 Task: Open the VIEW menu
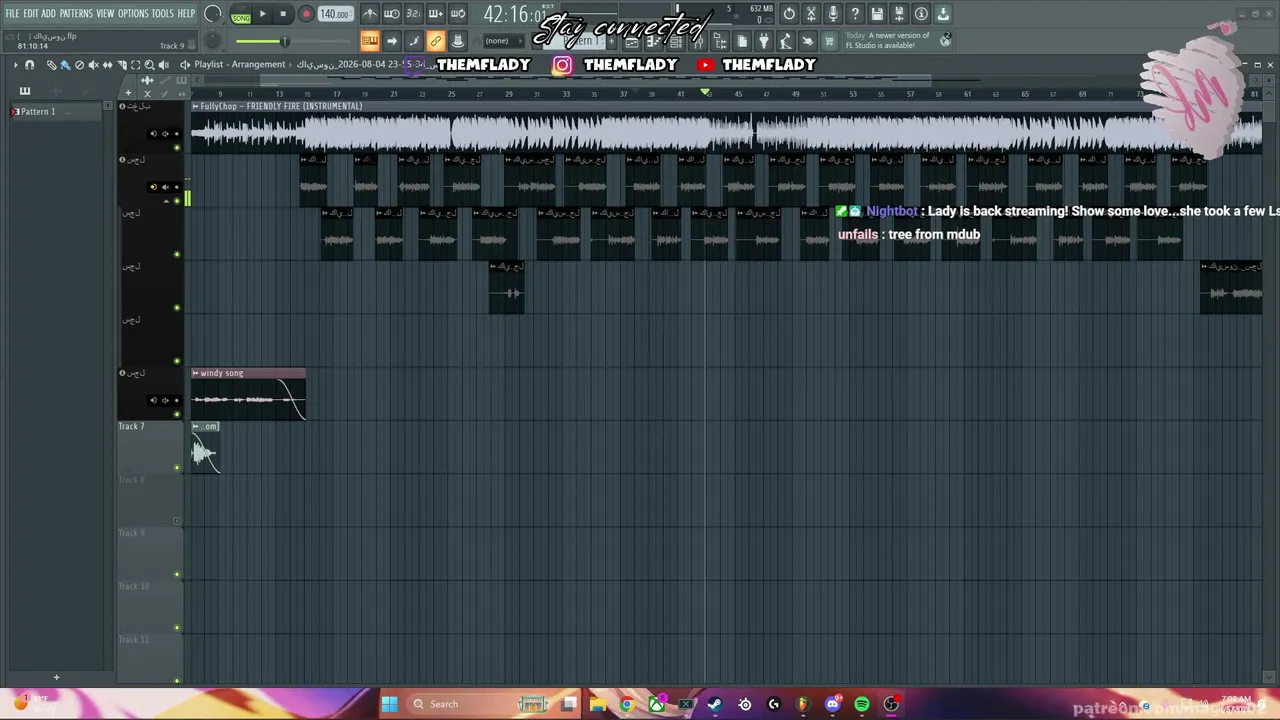(x=105, y=14)
